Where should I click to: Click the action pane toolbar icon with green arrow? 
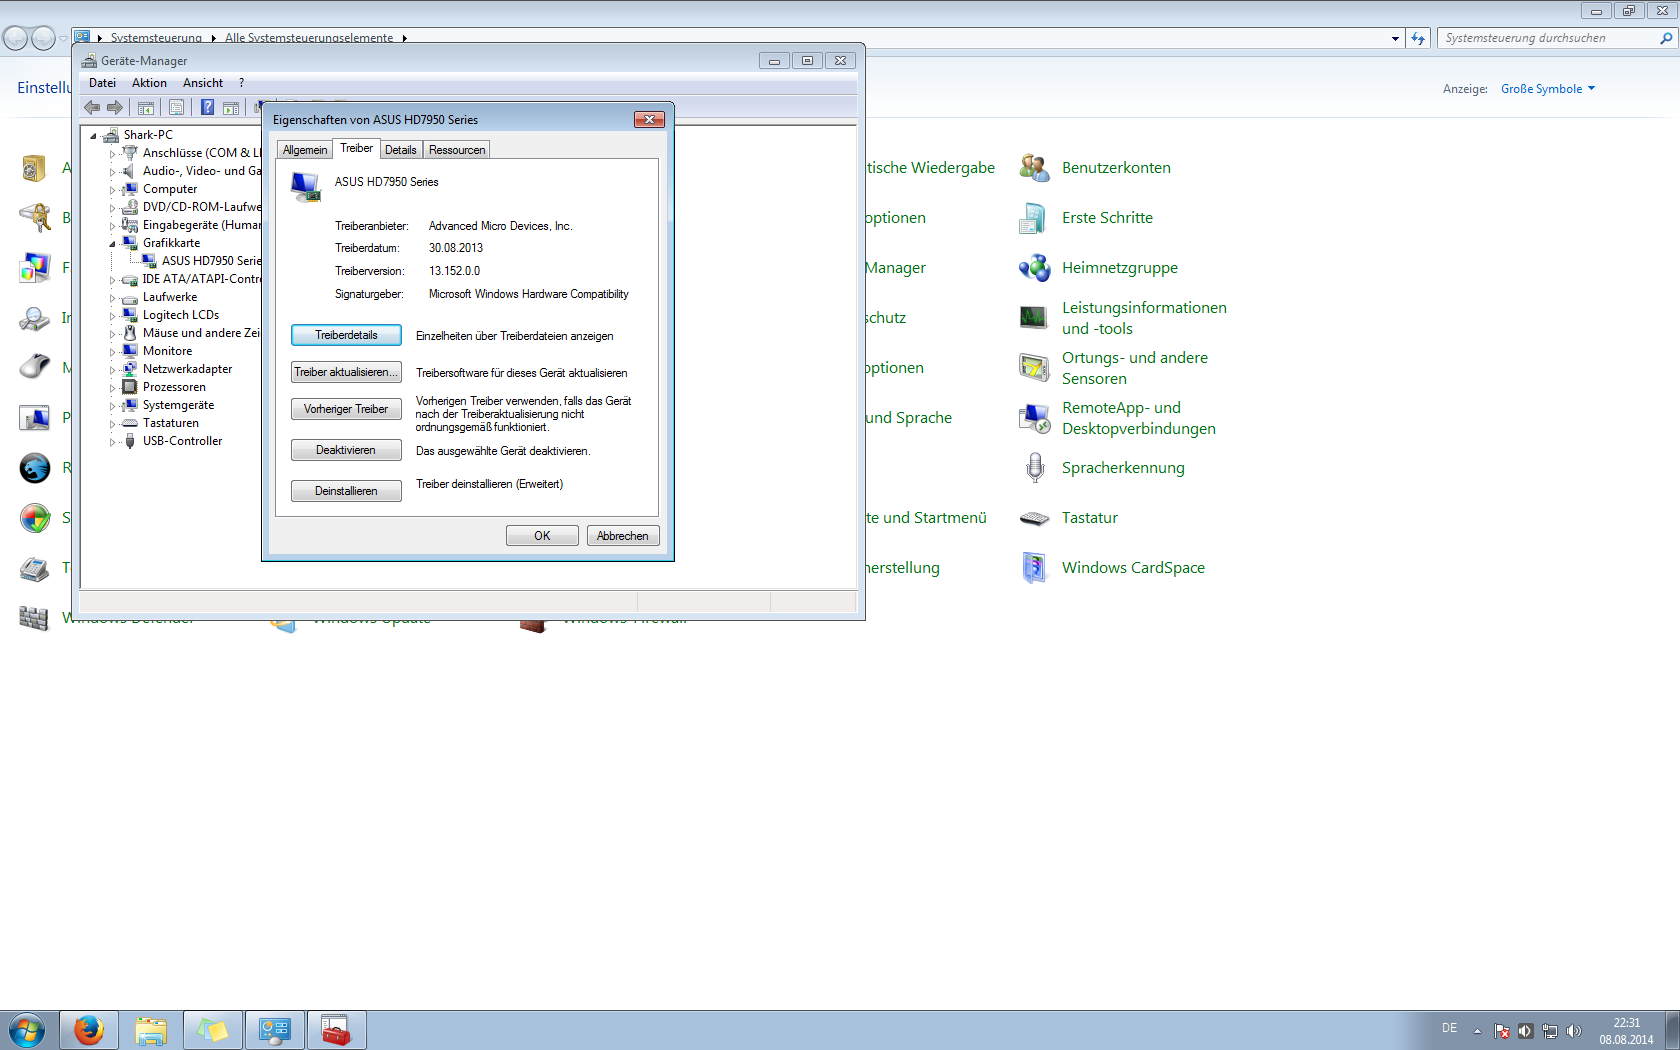231,107
